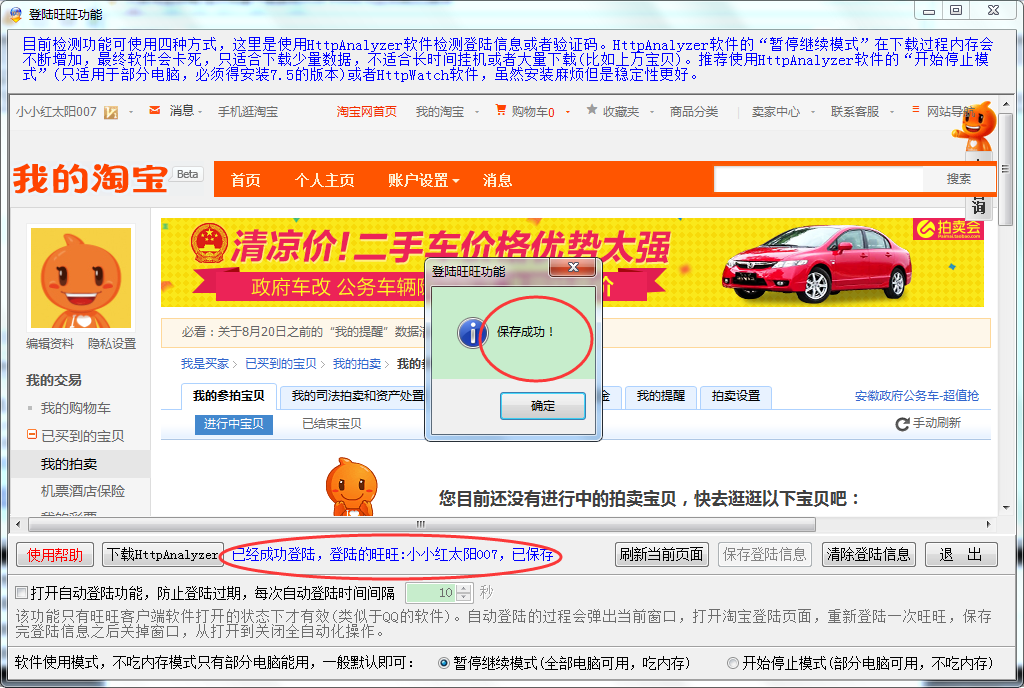Image resolution: width=1024 pixels, height=688 pixels.
Task: Click the 手动刷新 refresh arrow icon
Action: click(x=902, y=424)
